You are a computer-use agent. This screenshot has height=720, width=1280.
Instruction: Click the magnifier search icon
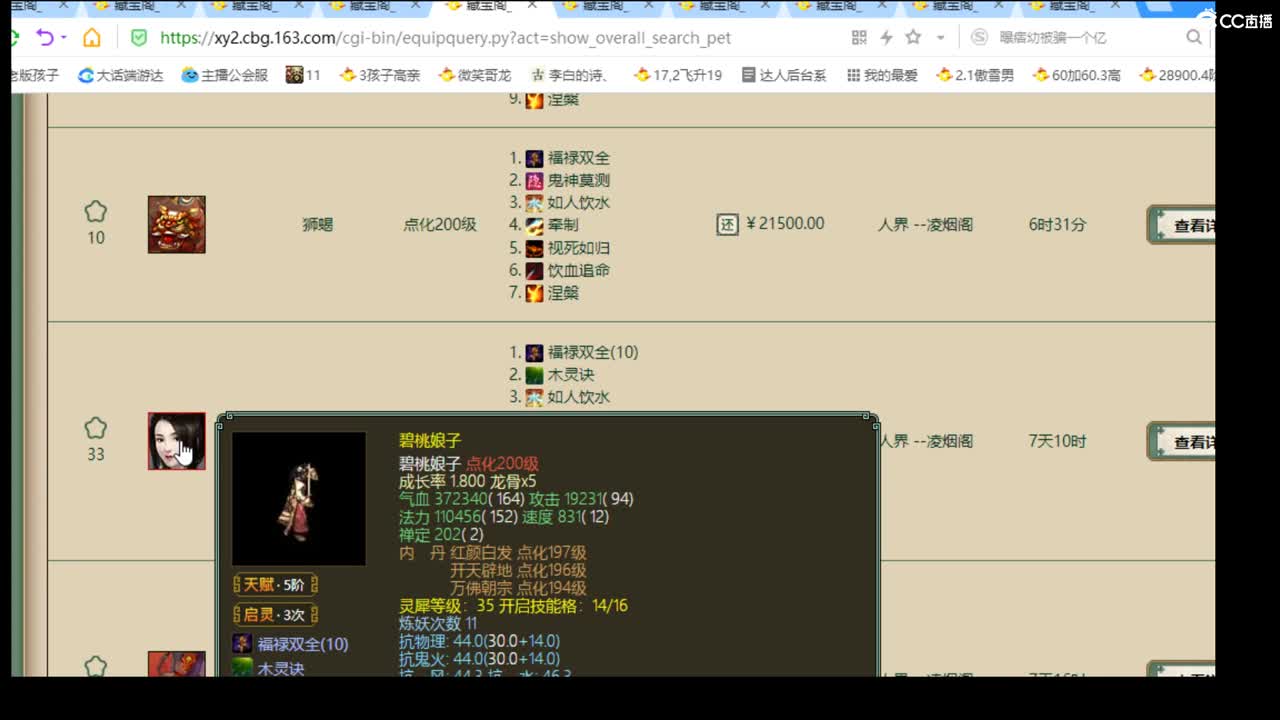(x=1194, y=38)
